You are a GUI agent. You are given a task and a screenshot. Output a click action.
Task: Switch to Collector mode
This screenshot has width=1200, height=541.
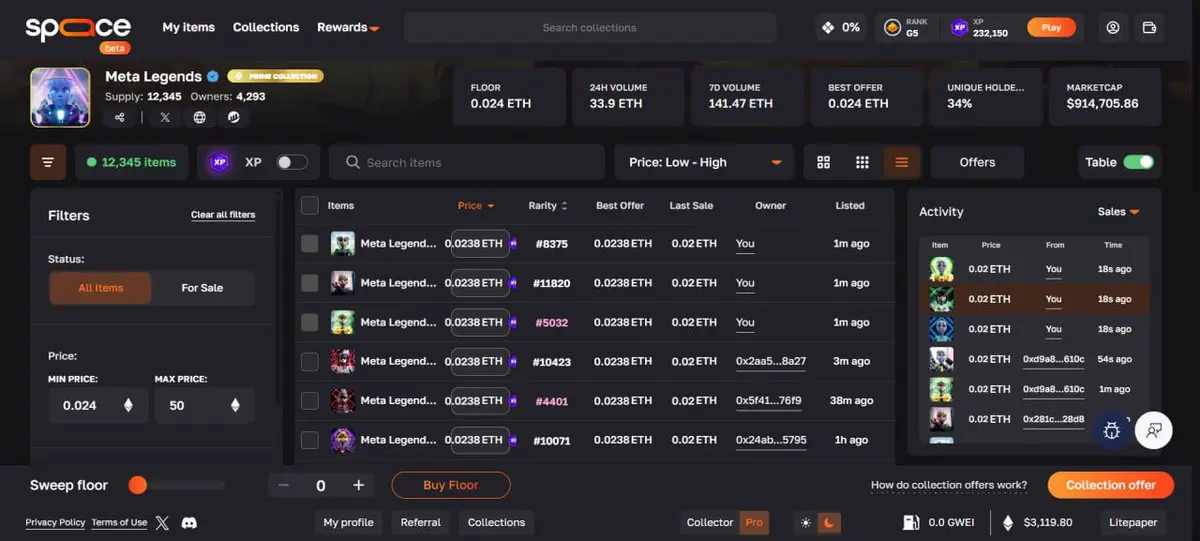point(710,522)
